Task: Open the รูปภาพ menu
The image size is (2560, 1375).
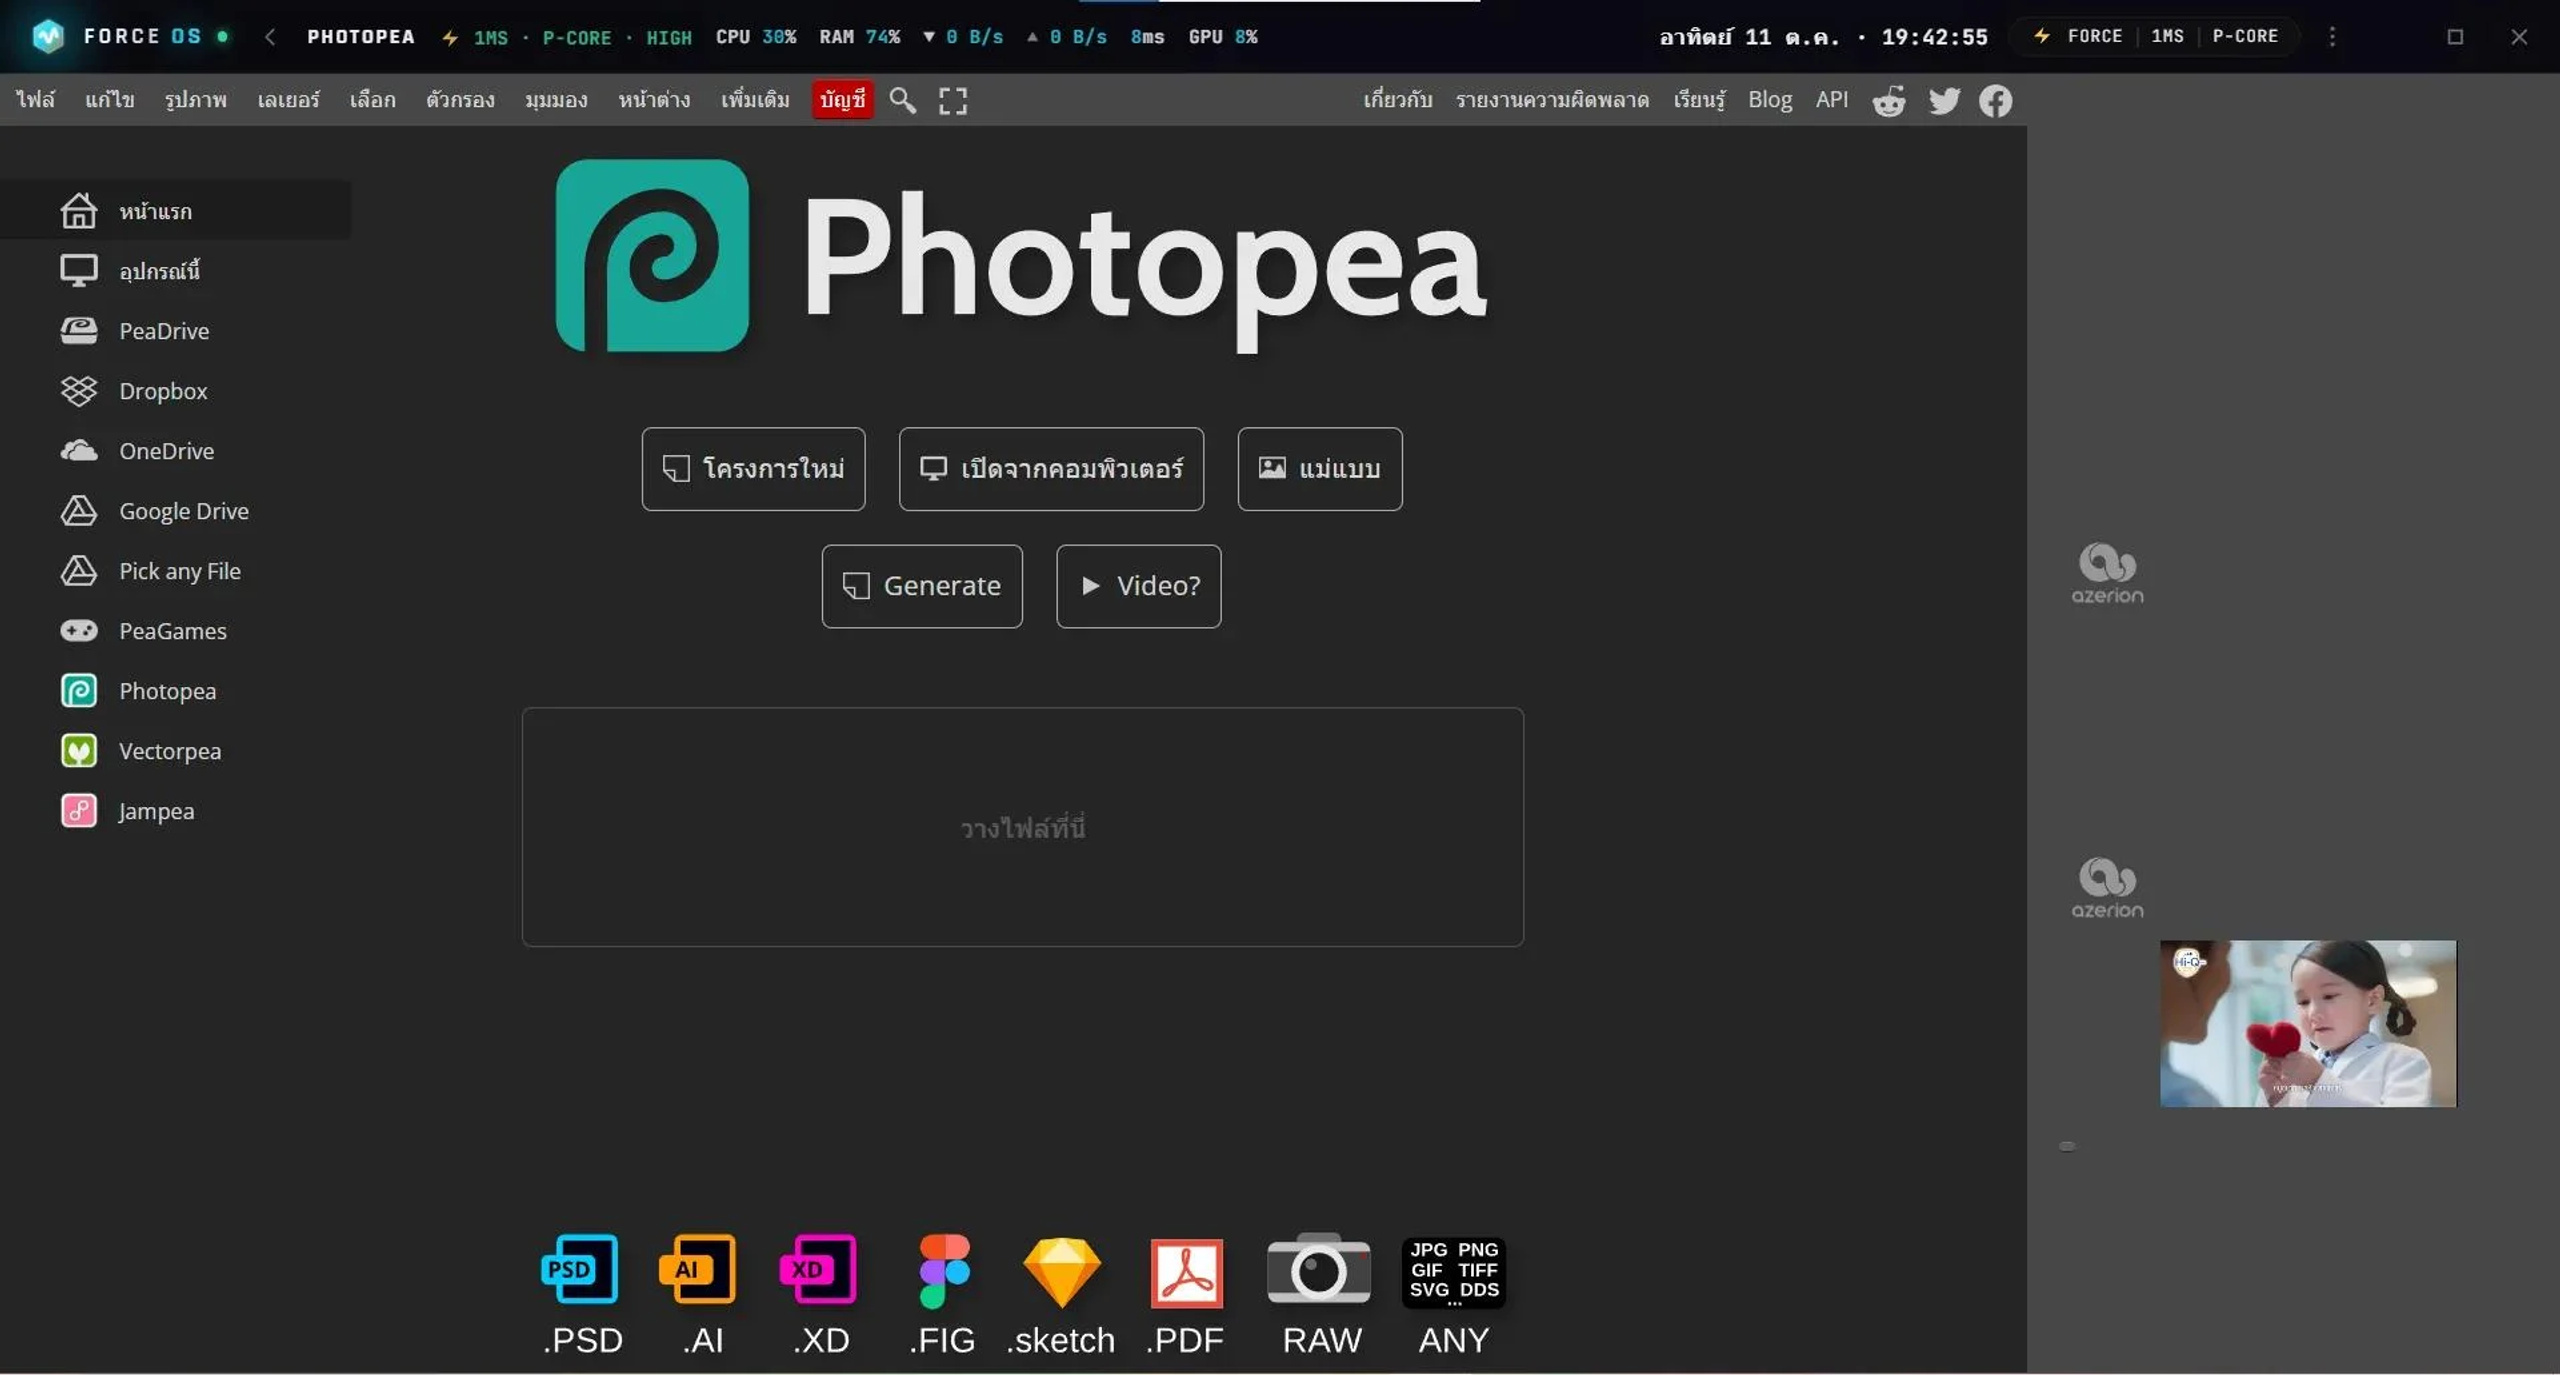Action: tap(196, 99)
